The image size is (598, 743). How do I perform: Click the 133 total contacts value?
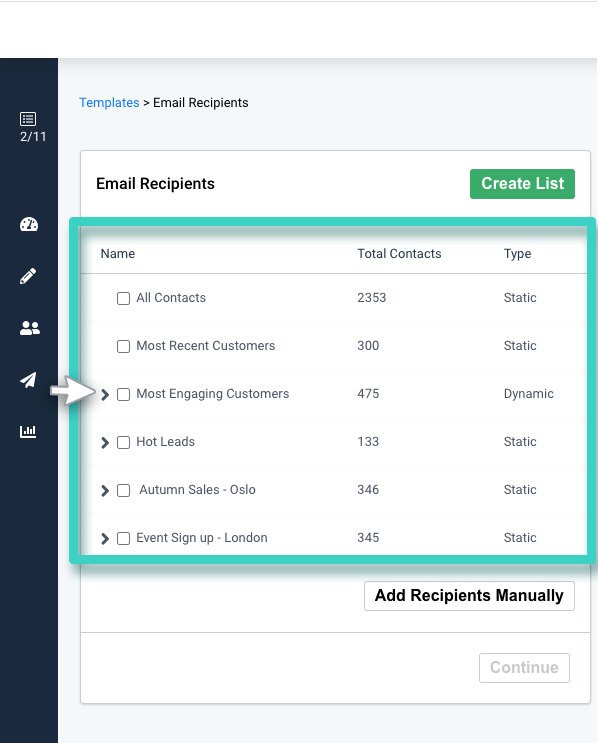[368, 442]
